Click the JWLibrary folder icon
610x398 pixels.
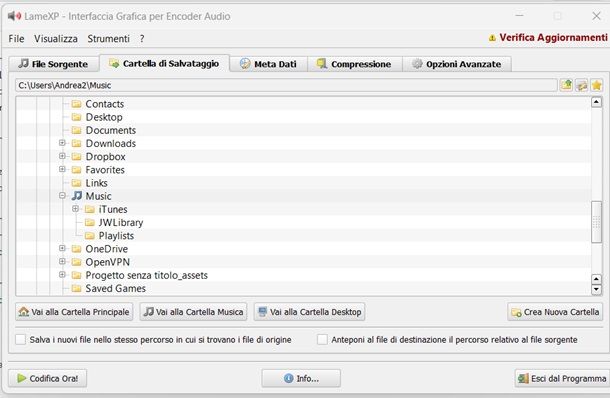coord(90,223)
